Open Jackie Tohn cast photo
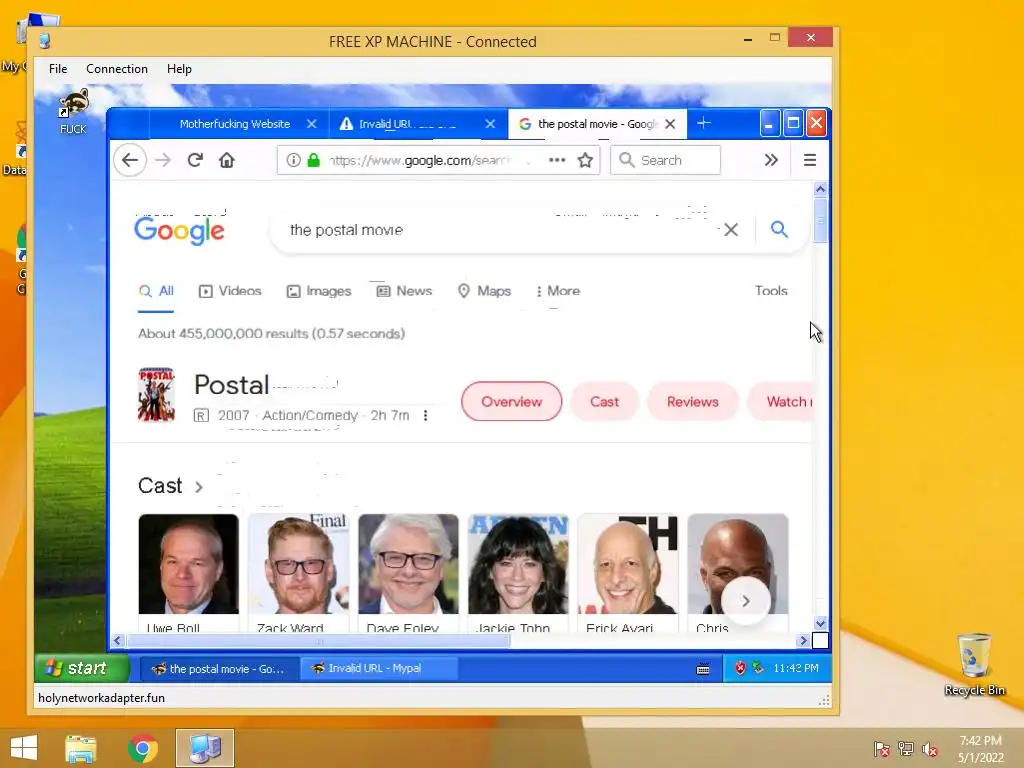Image resolution: width=1024 pixels, height=768 pixels. (518, 564)
